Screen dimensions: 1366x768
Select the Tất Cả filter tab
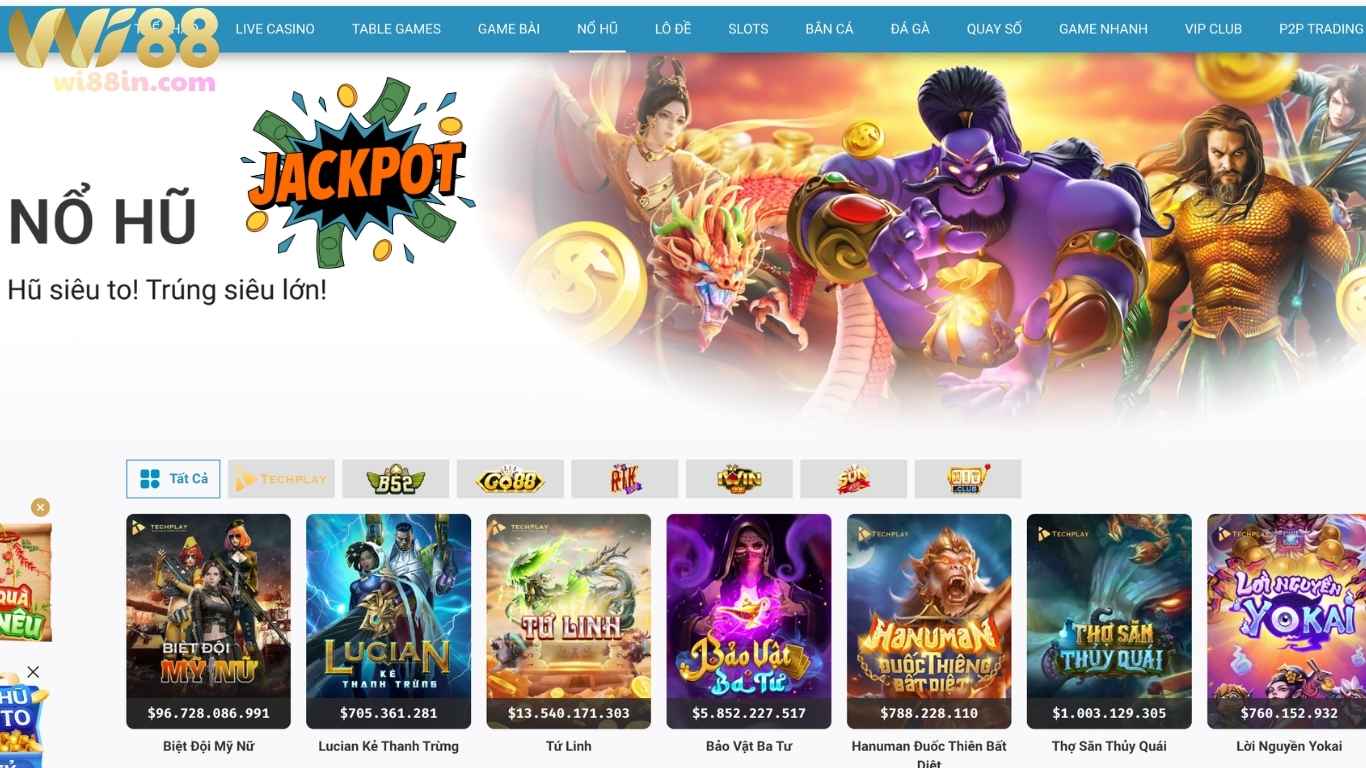tap(173, 479)
